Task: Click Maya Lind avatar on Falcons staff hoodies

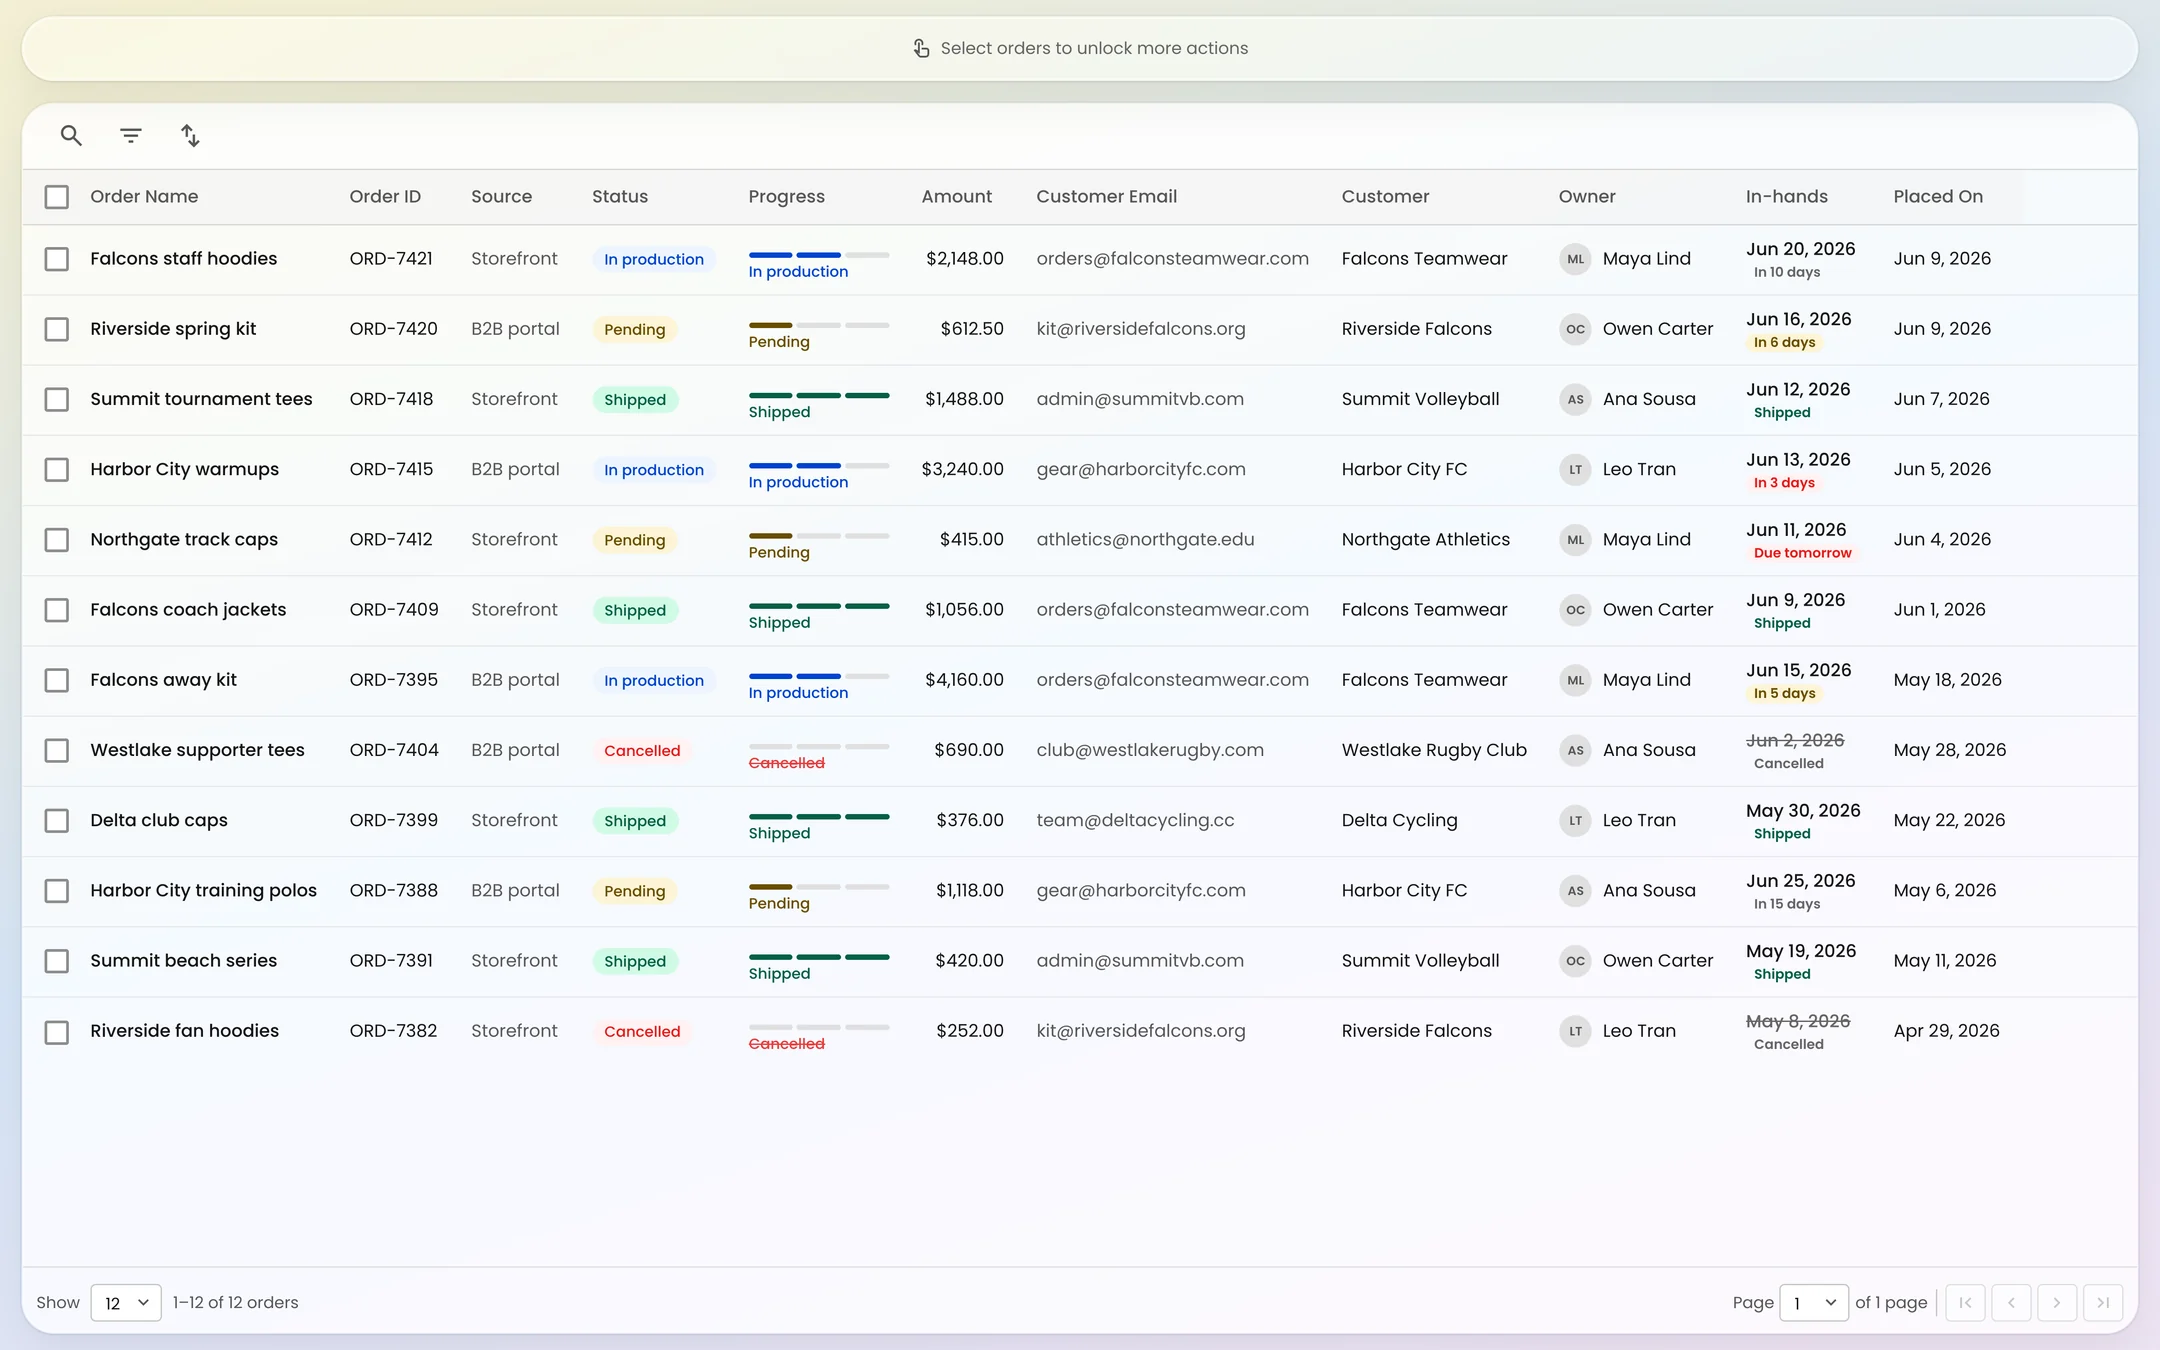Action: (x=1575, y=259)
